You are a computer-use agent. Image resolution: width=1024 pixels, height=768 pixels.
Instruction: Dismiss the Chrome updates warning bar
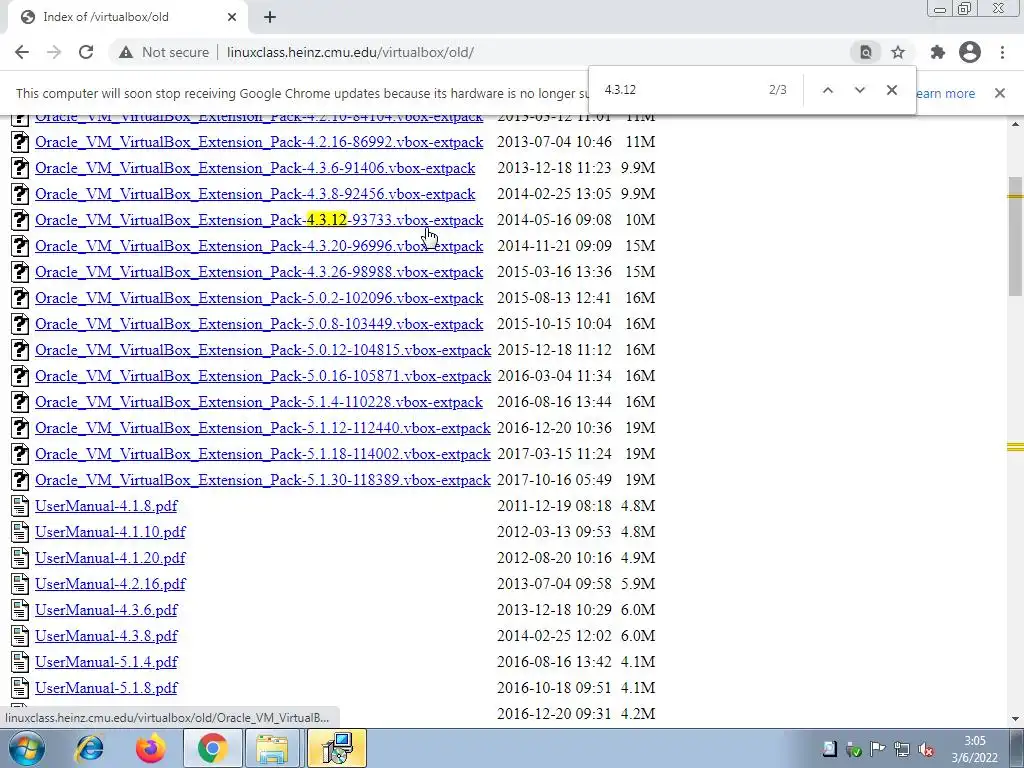point(1000,93)
